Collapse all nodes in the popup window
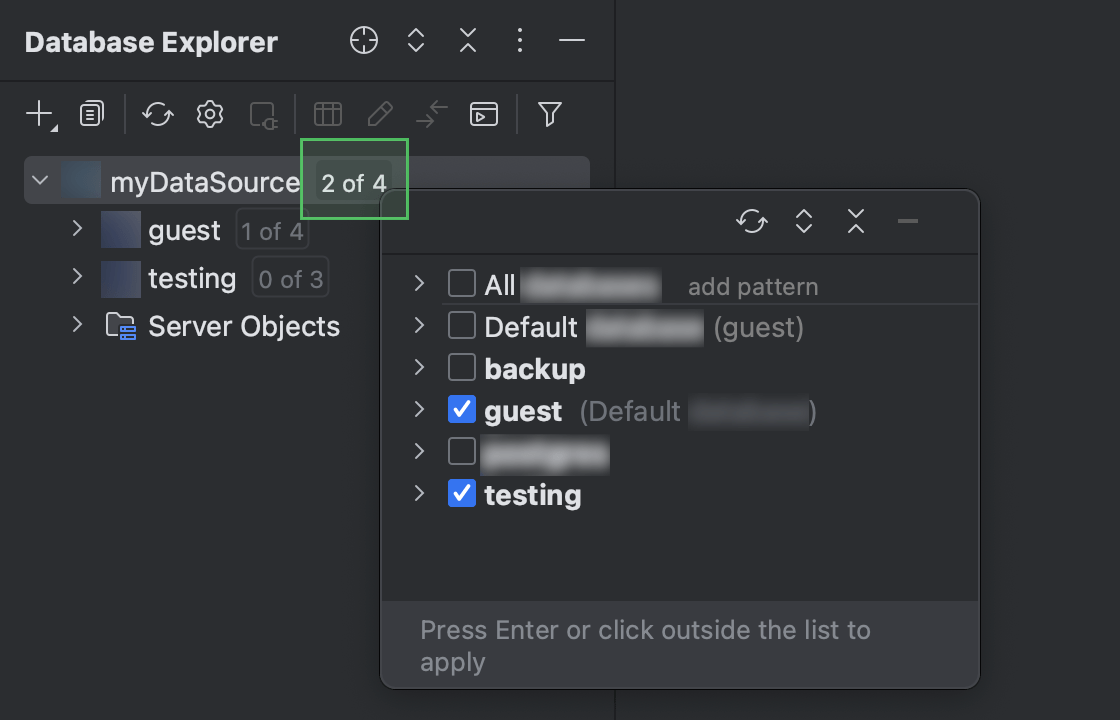Viewport: 1120px width, 720px height. coord(855,221)
